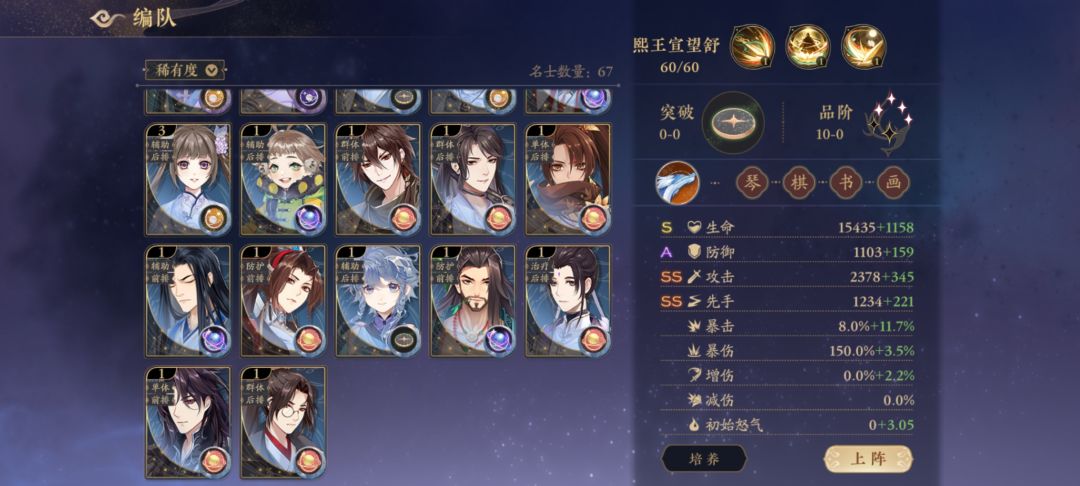Select the level 3 girl with purple flower card
1080x486 pixels.
coord(188,180)
